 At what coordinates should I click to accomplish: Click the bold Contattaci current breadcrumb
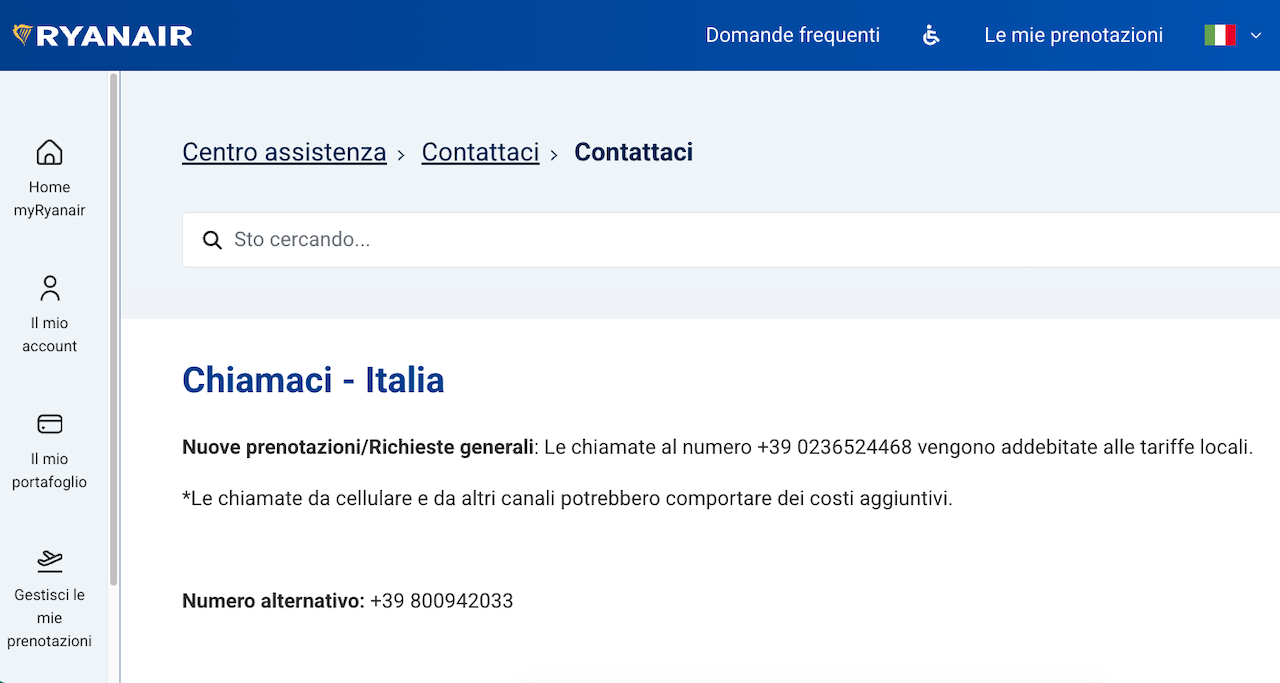pyautogui.click(x=633, y=152)
